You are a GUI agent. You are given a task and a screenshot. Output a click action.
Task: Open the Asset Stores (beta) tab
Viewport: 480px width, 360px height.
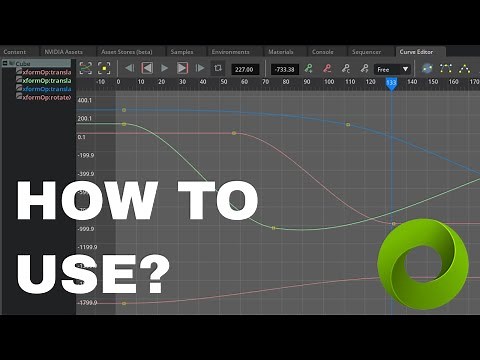pyautogui.click(x=127, y=52)
